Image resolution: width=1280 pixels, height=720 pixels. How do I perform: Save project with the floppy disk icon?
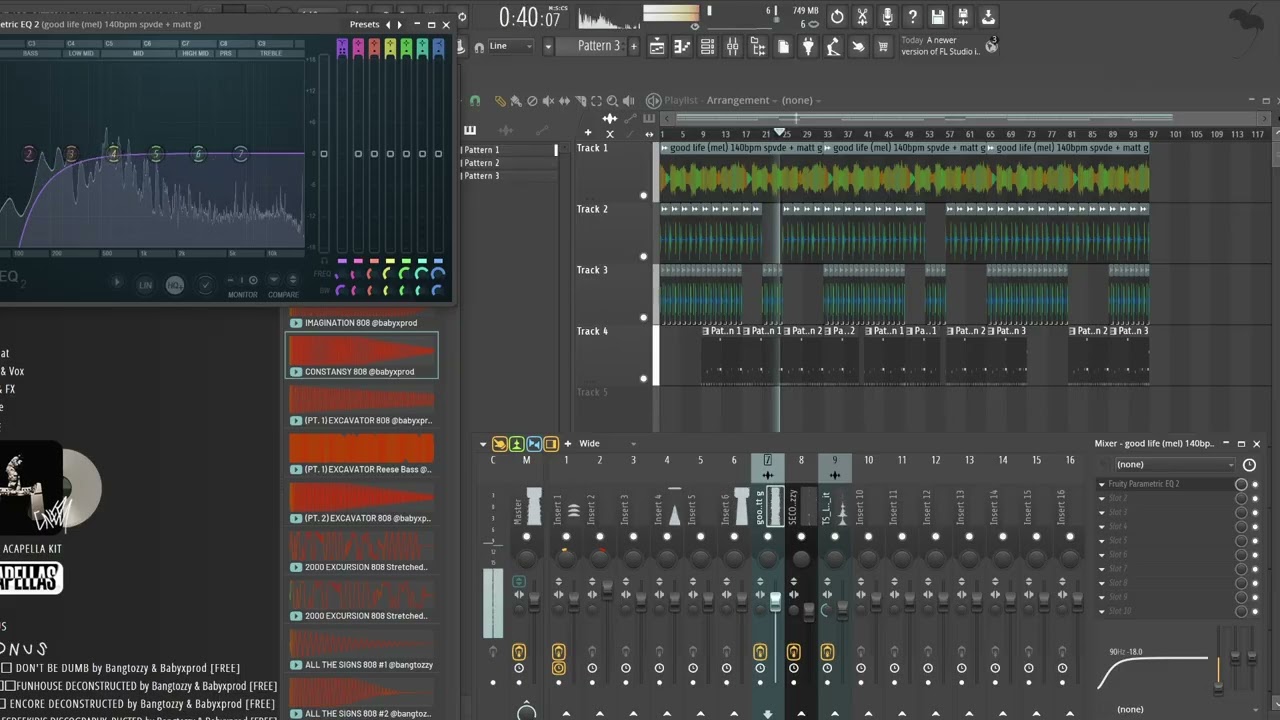[x=937, y=17]
